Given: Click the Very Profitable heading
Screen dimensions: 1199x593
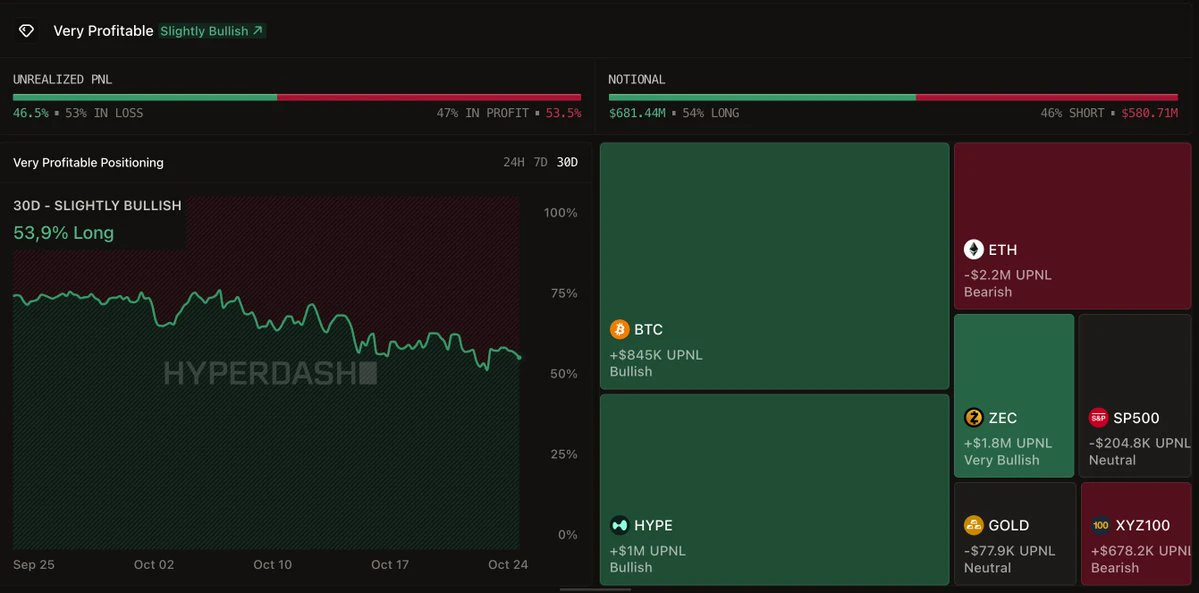Looking at the screenshot, I should coord(103,31).
